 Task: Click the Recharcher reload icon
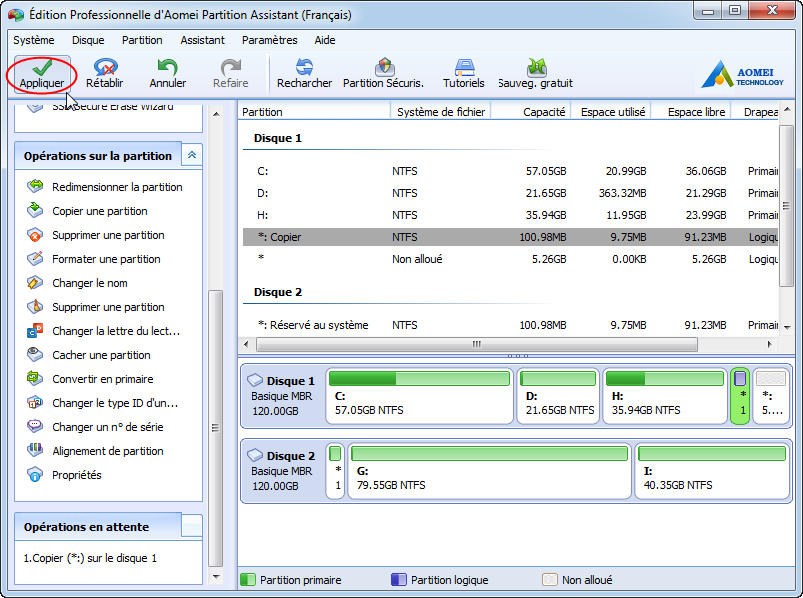tap(304, 67)
